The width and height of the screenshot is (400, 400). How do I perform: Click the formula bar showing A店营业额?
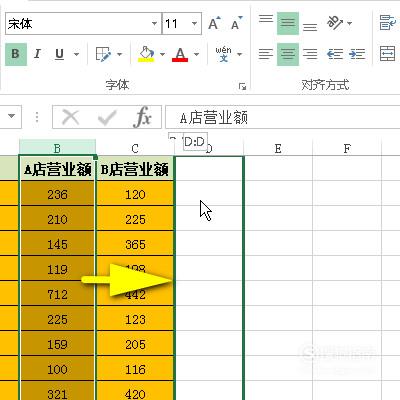tap(283, 117)
